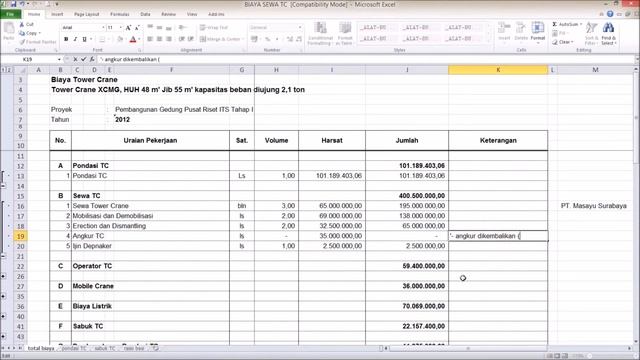Decrease font size with the small A icon

tap(137, 27)
